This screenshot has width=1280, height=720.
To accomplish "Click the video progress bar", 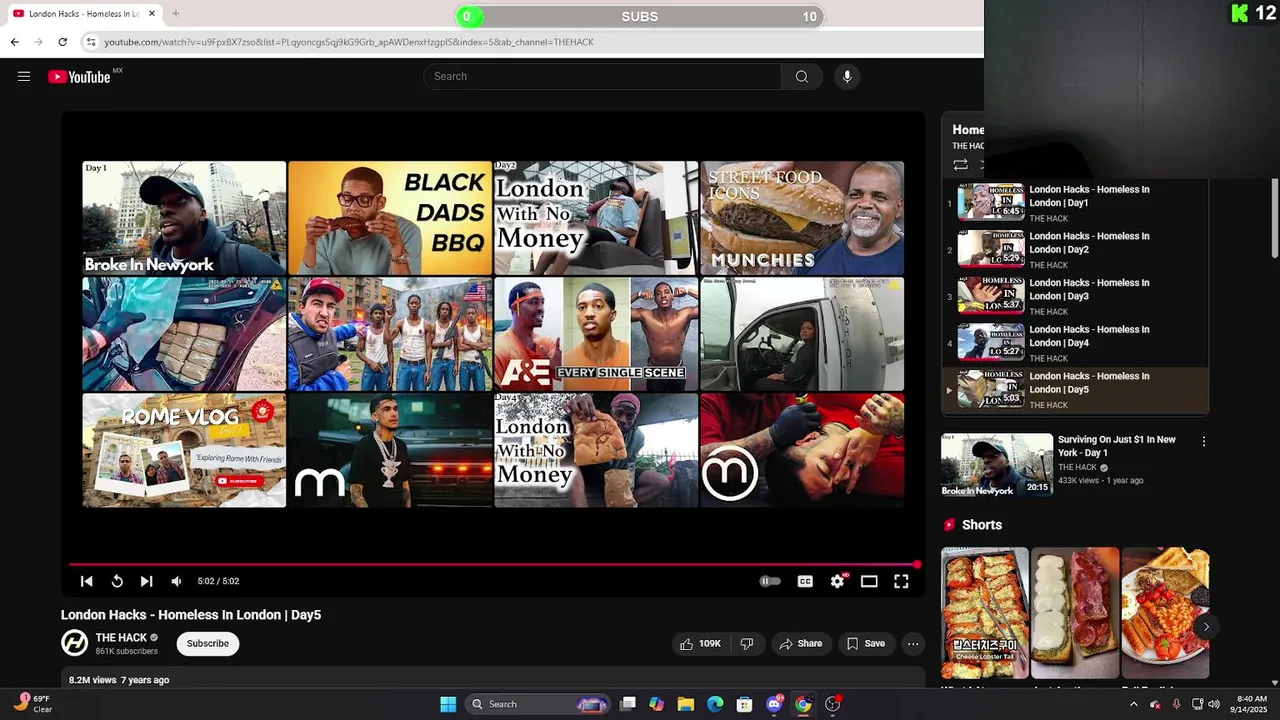I will pos(493,565).
